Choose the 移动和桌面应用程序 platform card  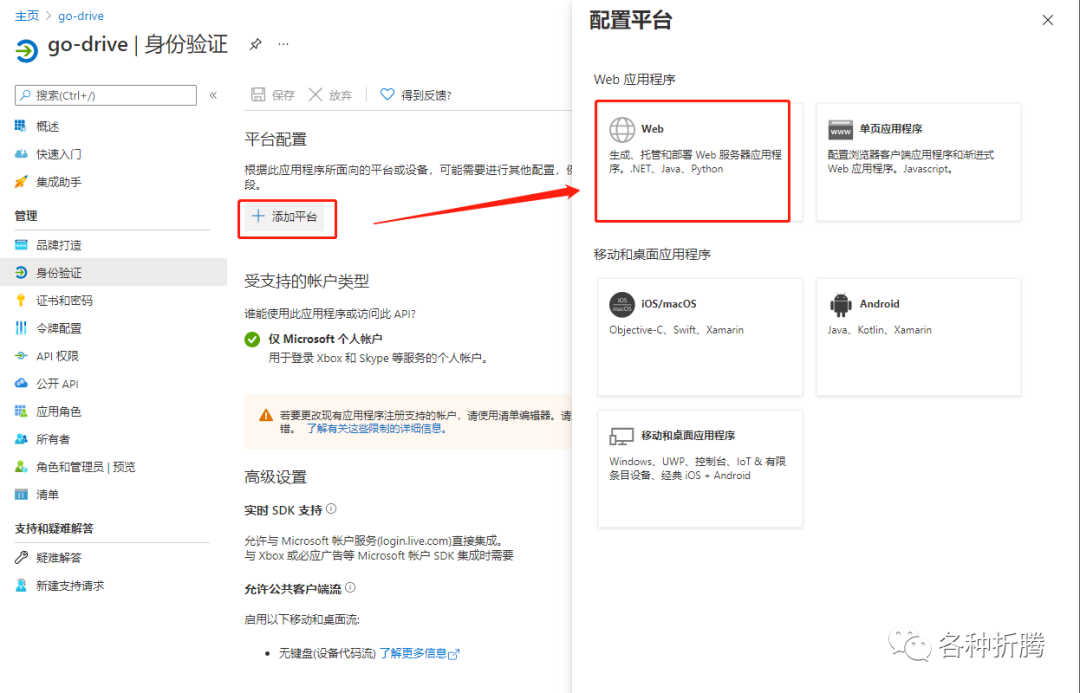700,468
